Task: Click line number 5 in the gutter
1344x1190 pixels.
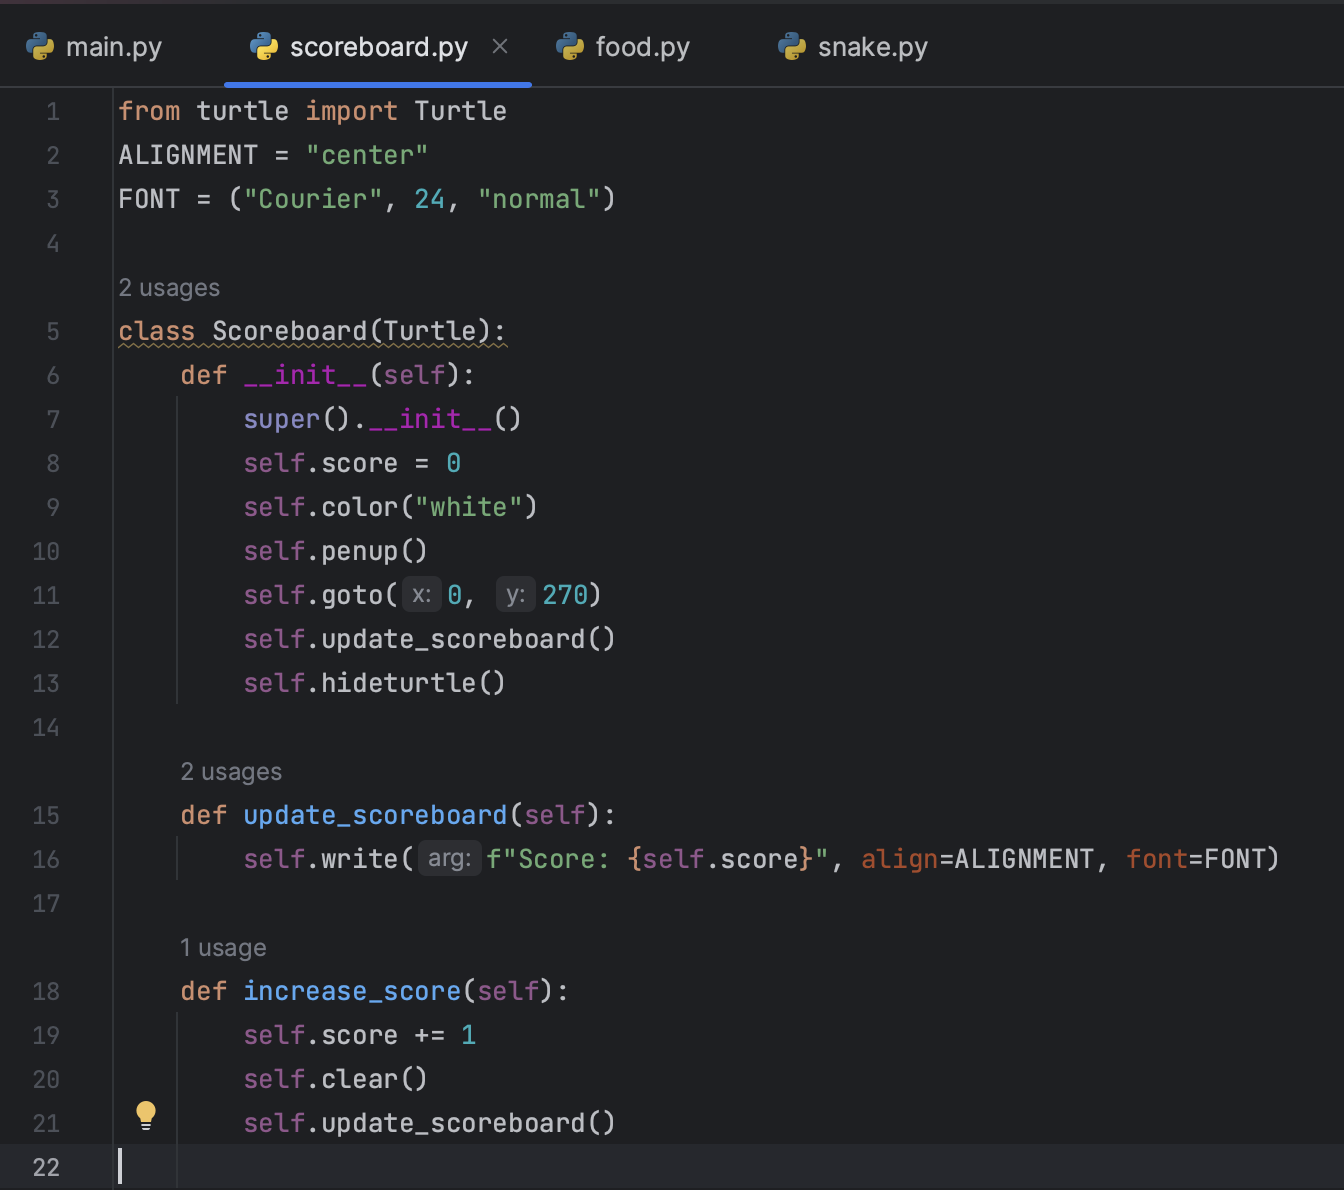Action: pos(53,331)
